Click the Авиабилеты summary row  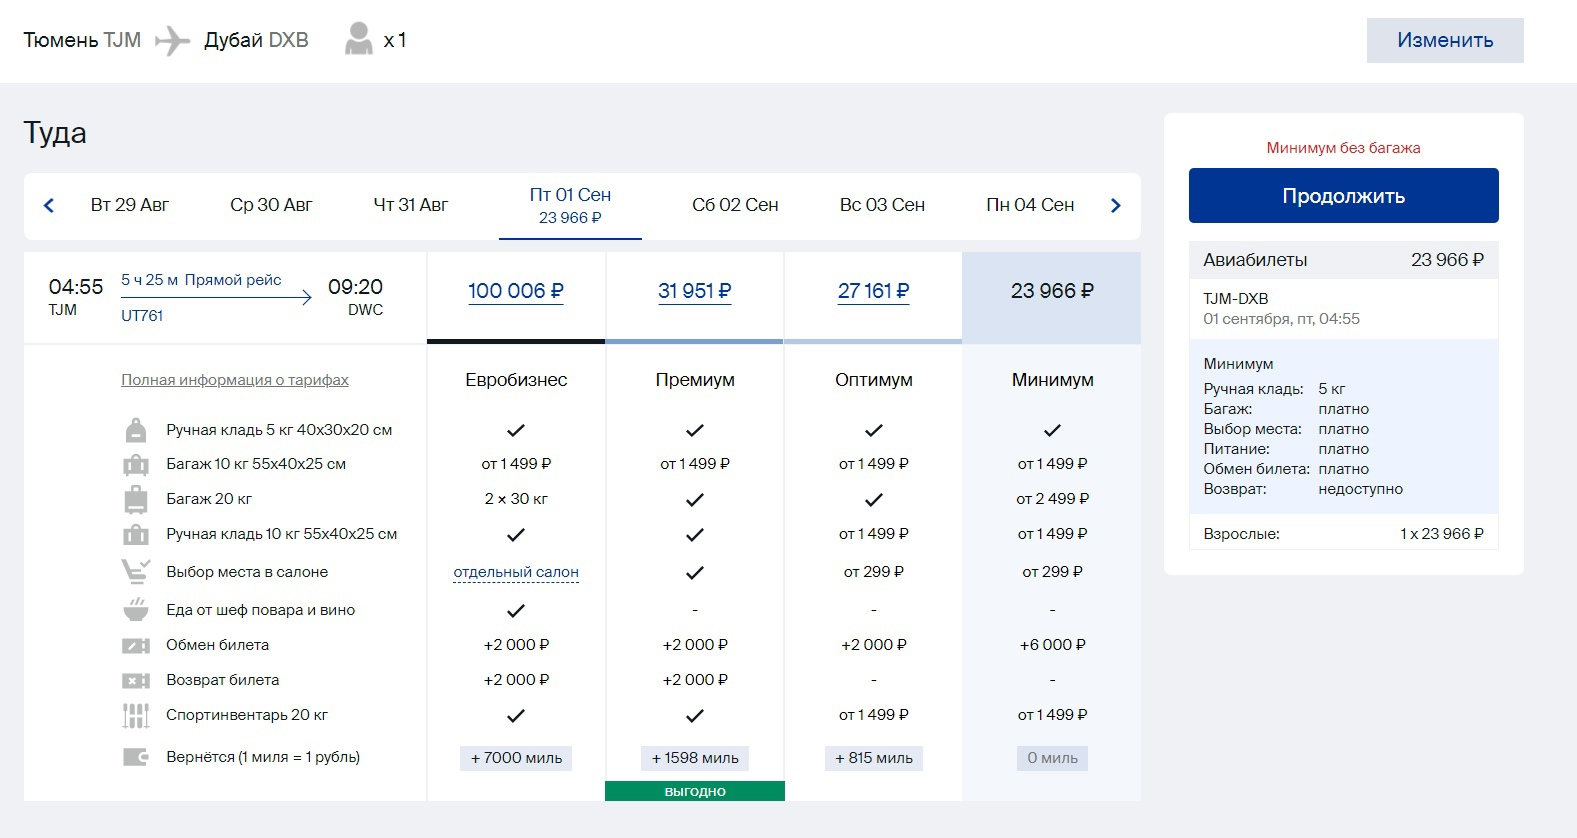tap(1343, 260)
